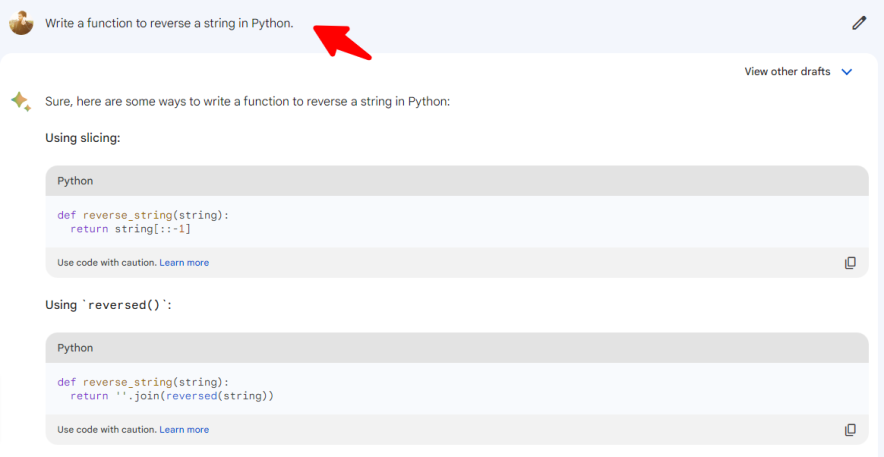Copy the slicing code snippet
Screen dimensions: 884x457
coord(850,263)
